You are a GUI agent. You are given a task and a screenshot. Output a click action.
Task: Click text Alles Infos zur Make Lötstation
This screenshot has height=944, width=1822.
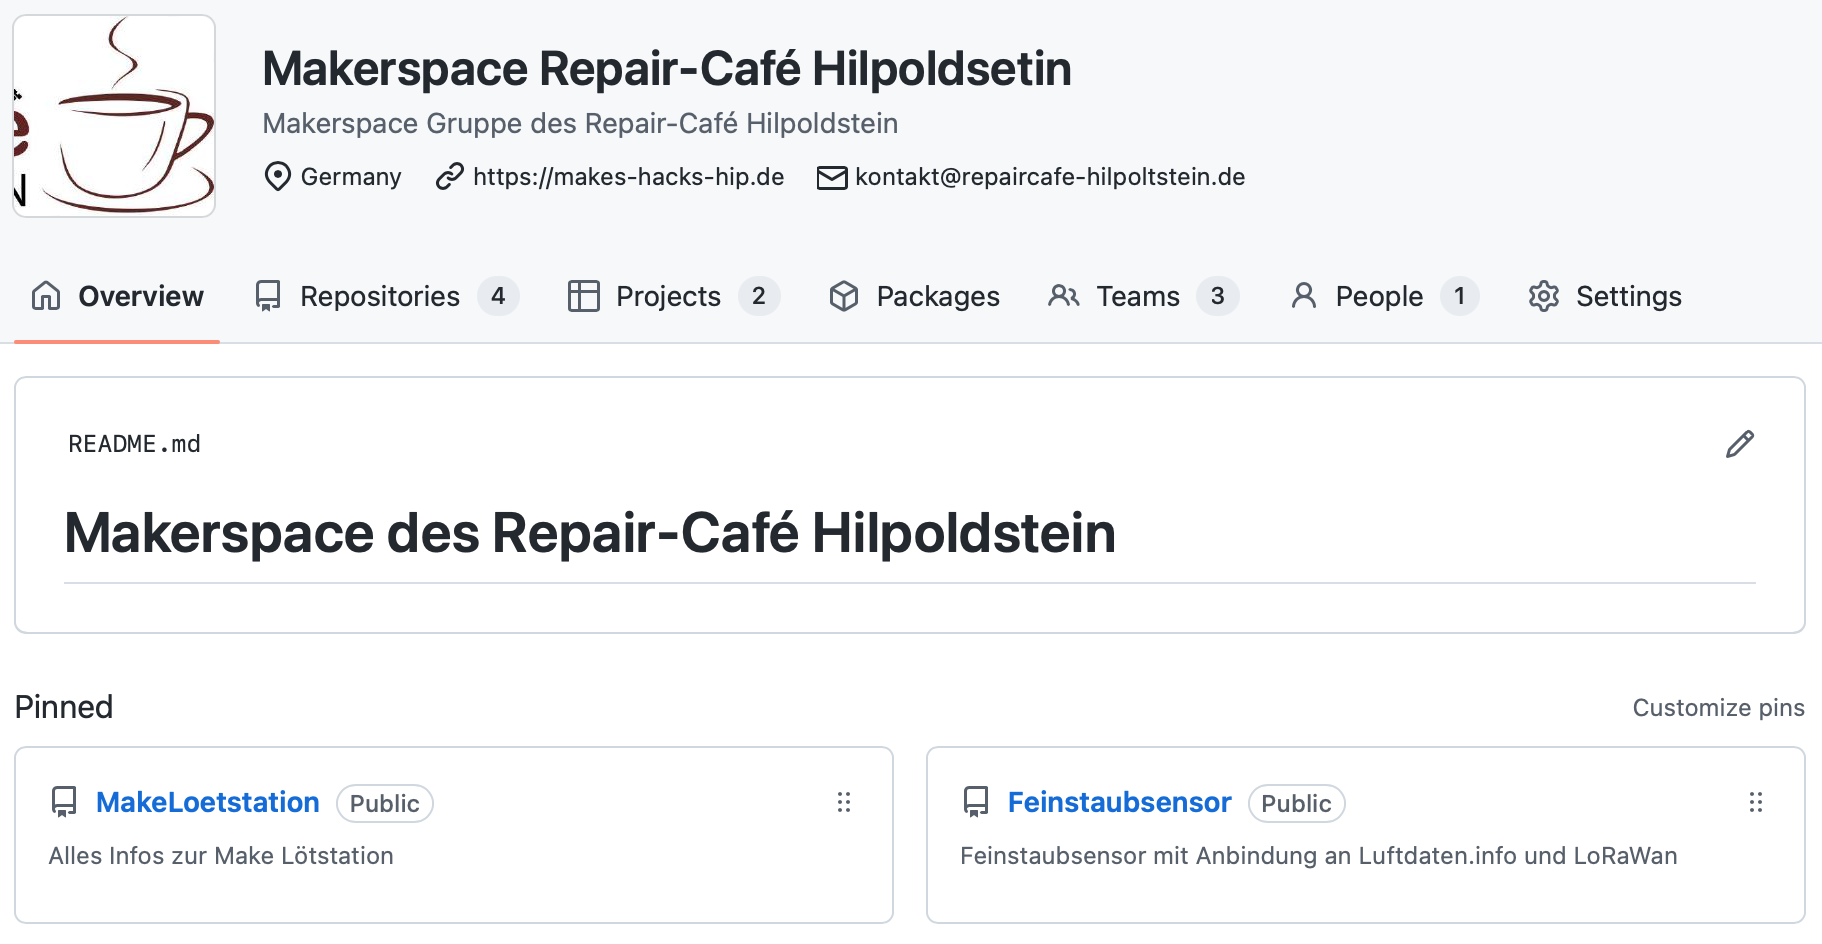click(221, 856)
